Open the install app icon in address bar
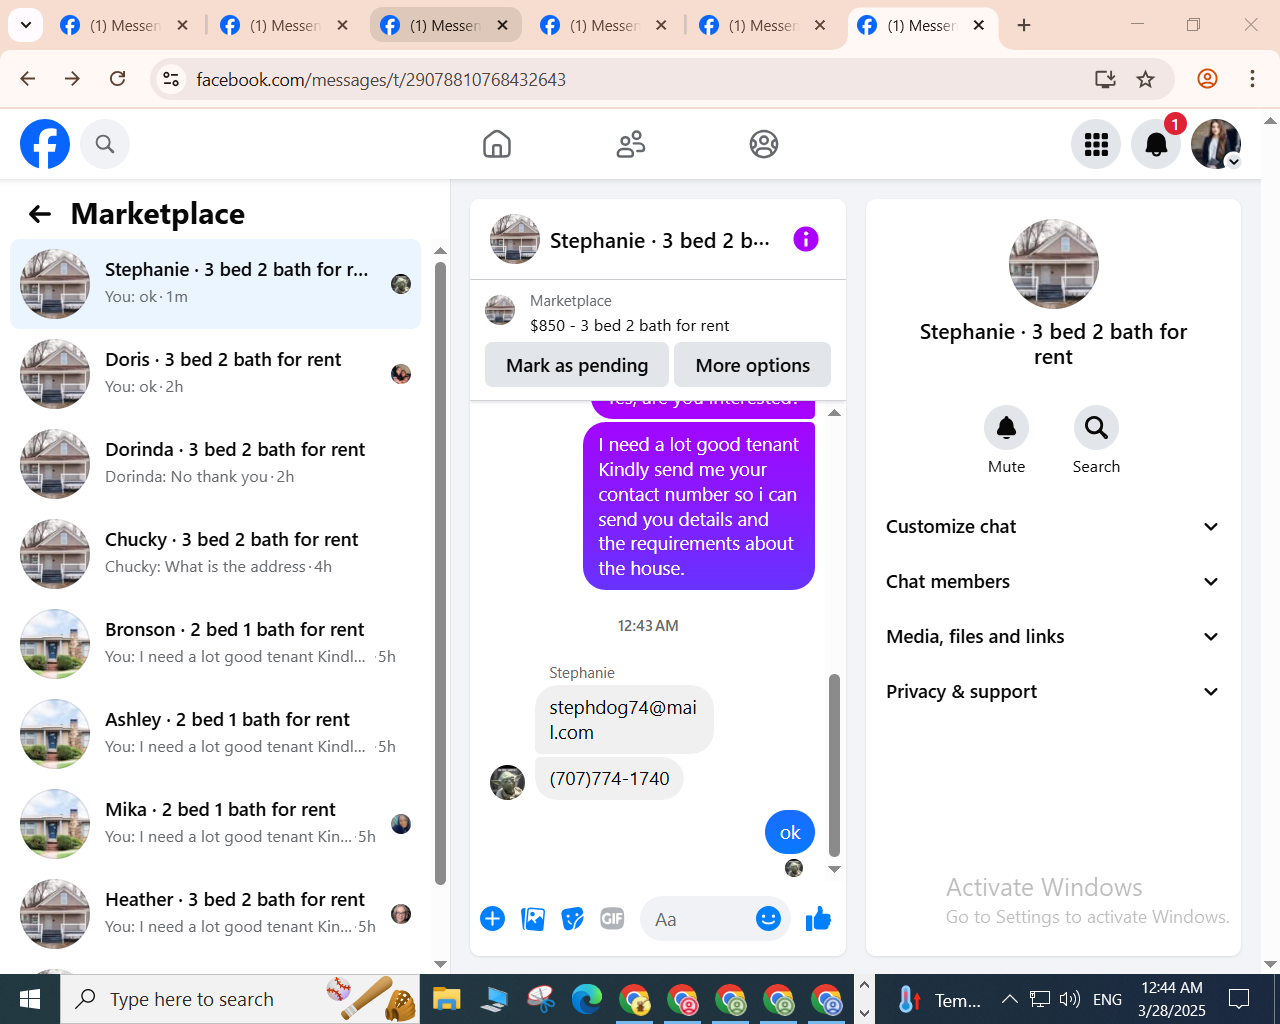The image size is (1280, 1024). [x=1105, y=79]
